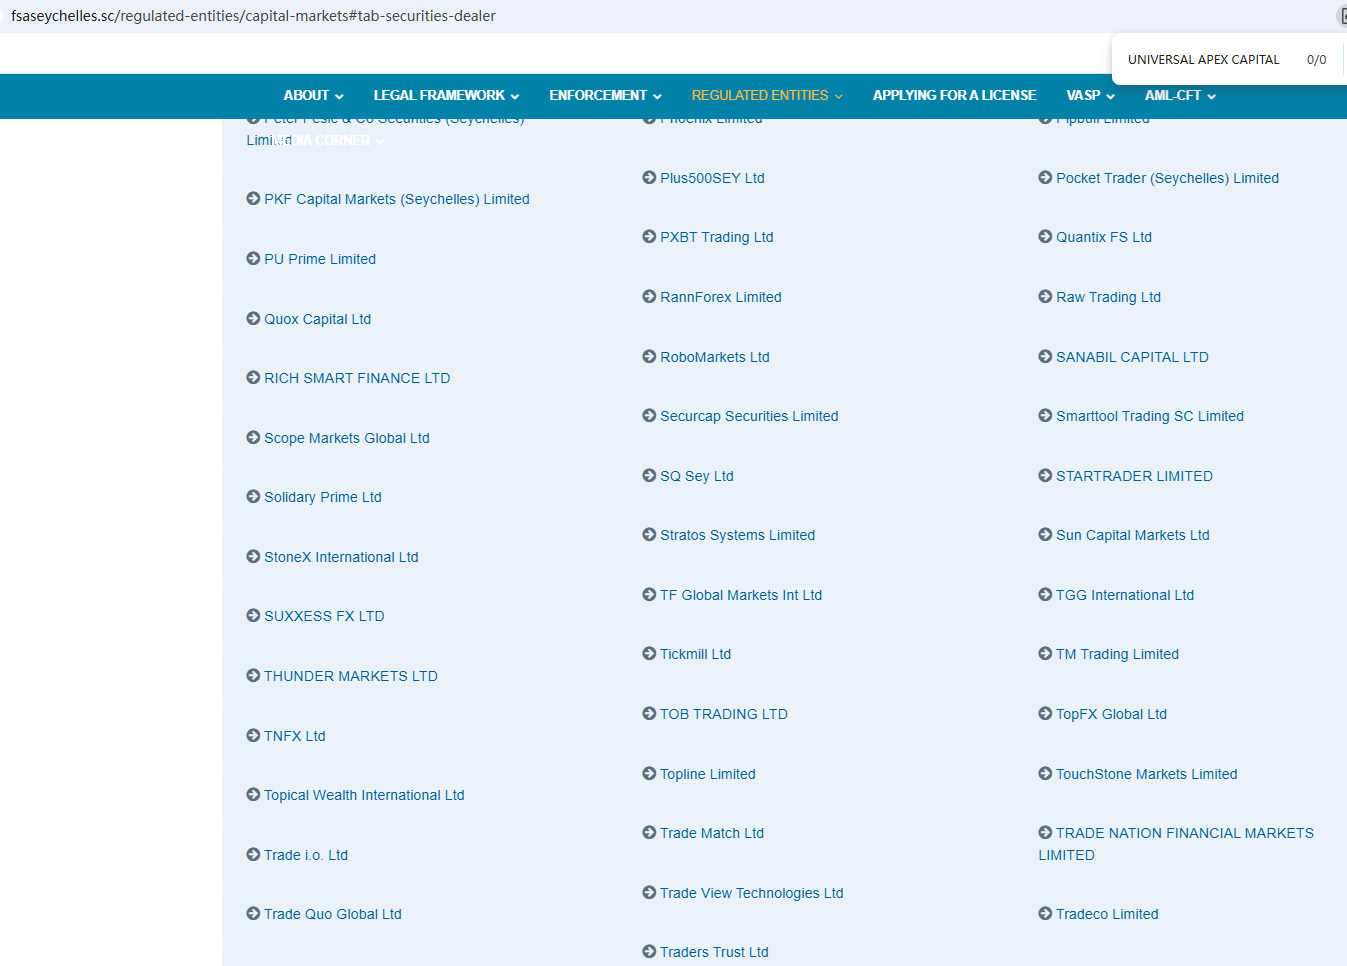Open TM Trading Limited entity link
Image resolution: width=1347 pixels, height=966 pixels.
[1117, 654]
